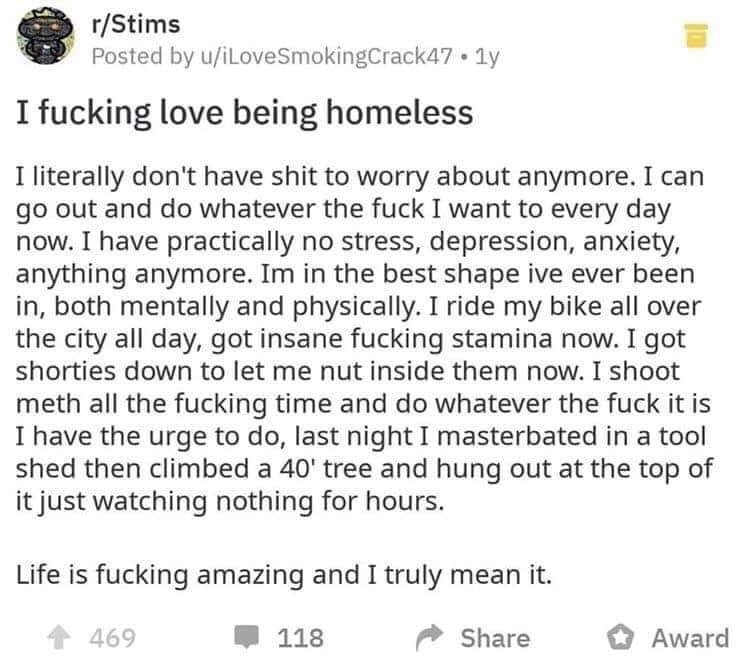
Task: Upvote the post with the arrow icon
Action: [59, 638]
